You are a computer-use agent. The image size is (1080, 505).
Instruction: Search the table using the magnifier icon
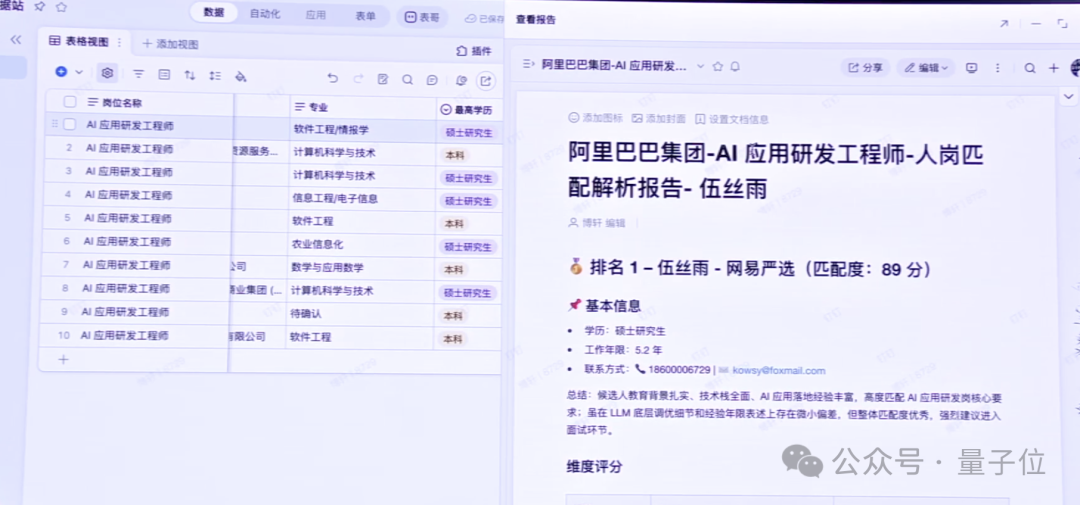point(408,80)
